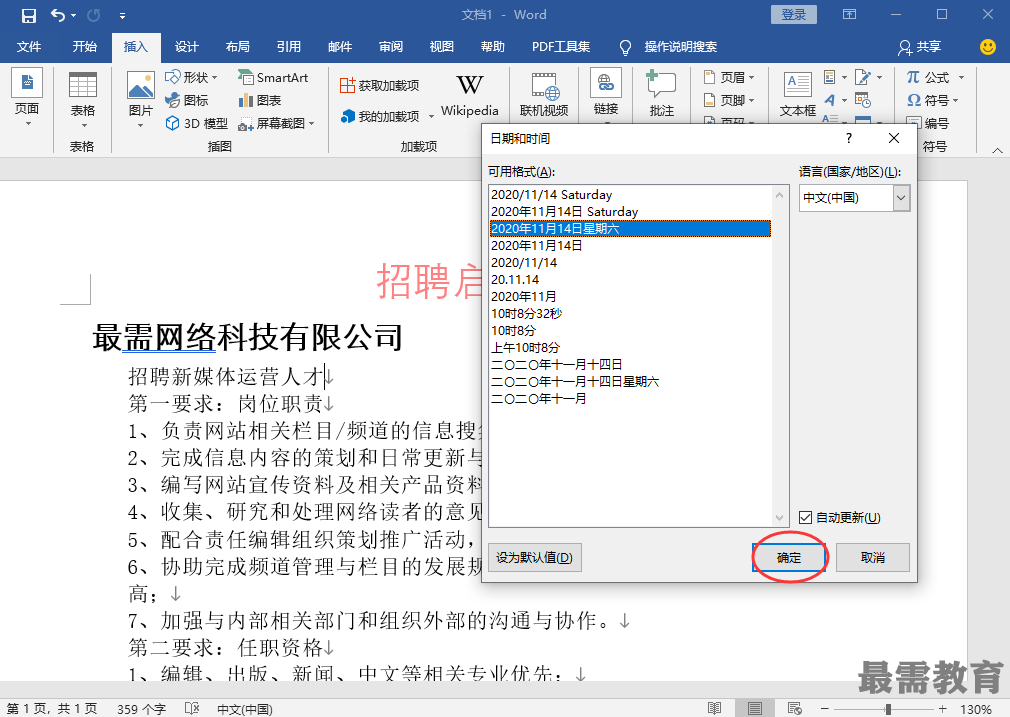Open 我的加载项 add-ins
The image size is (1010, 717).
(387, 116)
